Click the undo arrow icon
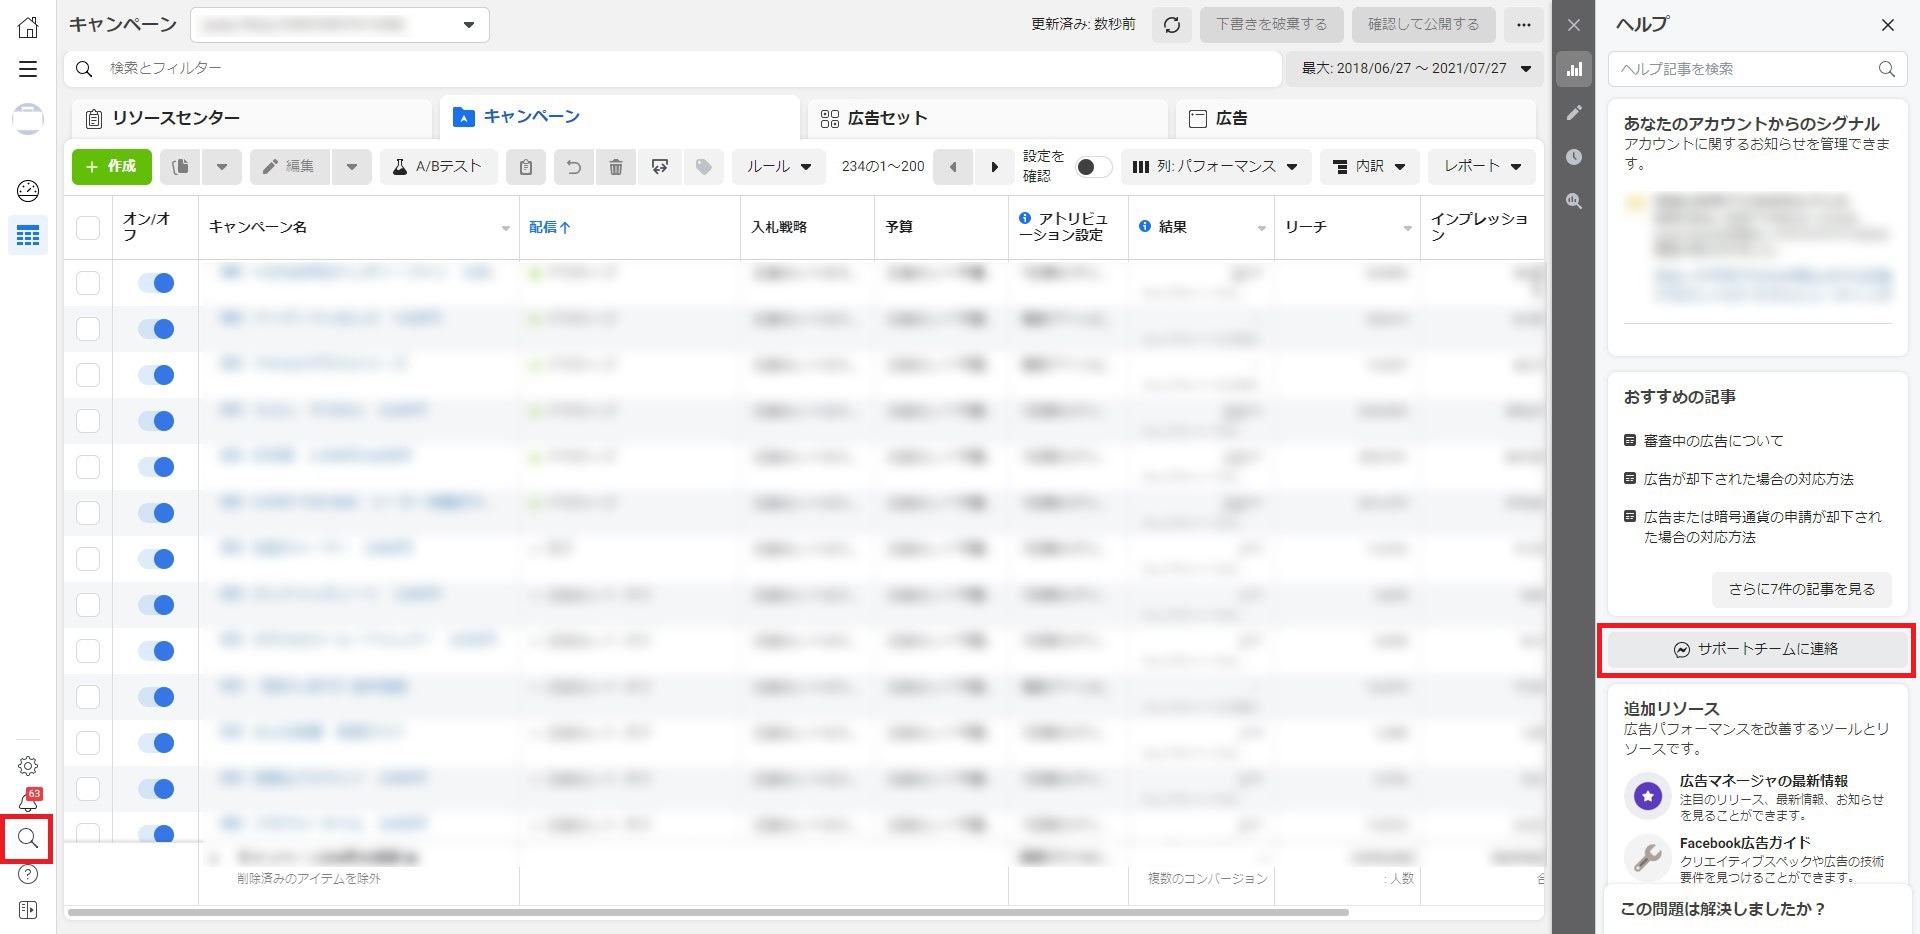This screenshot has height=934, width=1920. [574, 167]
